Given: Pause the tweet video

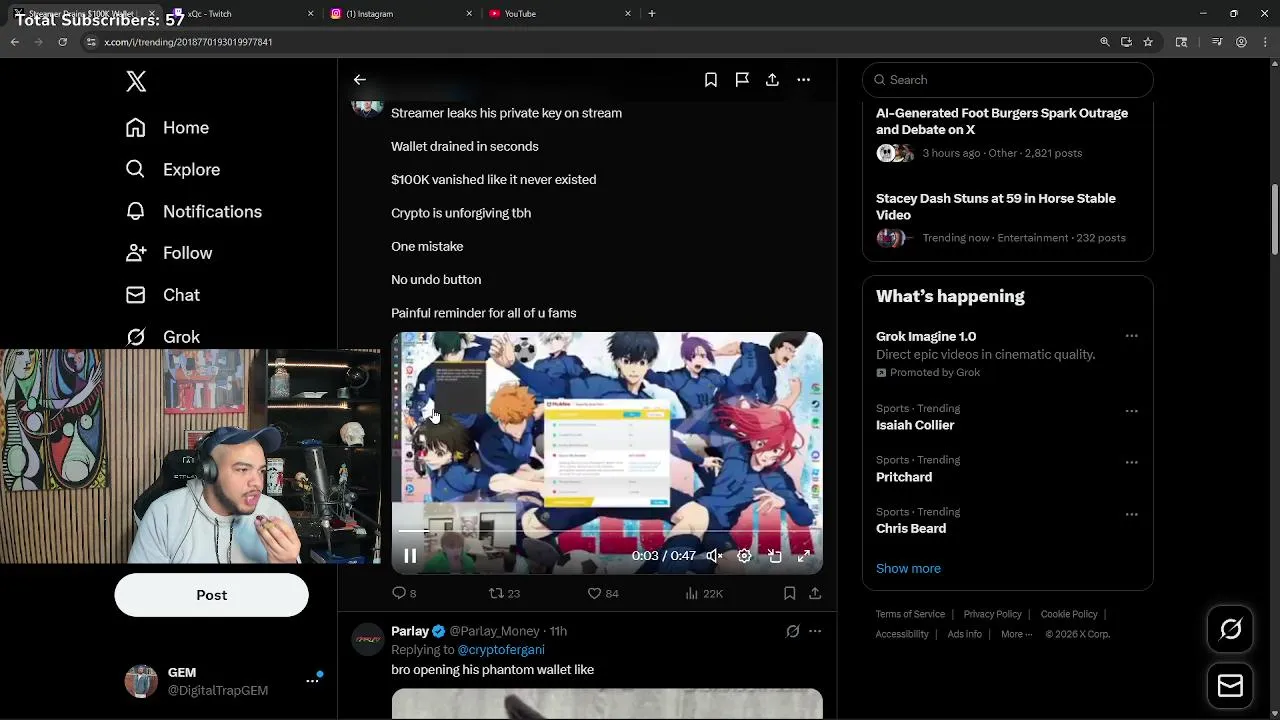Looking at the screenshot, I should click(410, 556).
